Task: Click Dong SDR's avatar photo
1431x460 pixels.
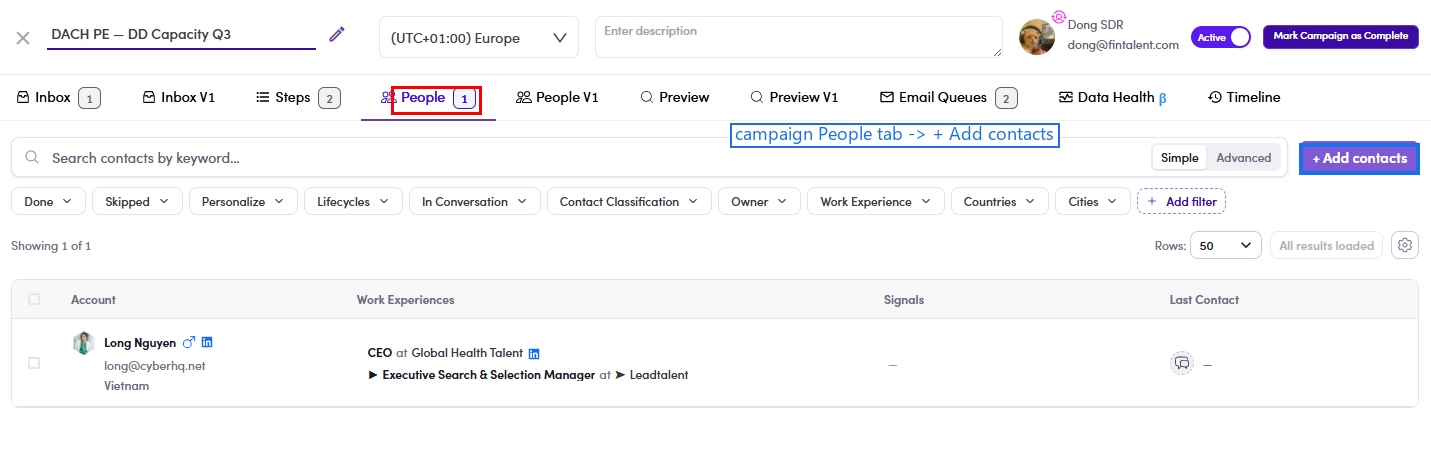Action: tap(1037, 37)
